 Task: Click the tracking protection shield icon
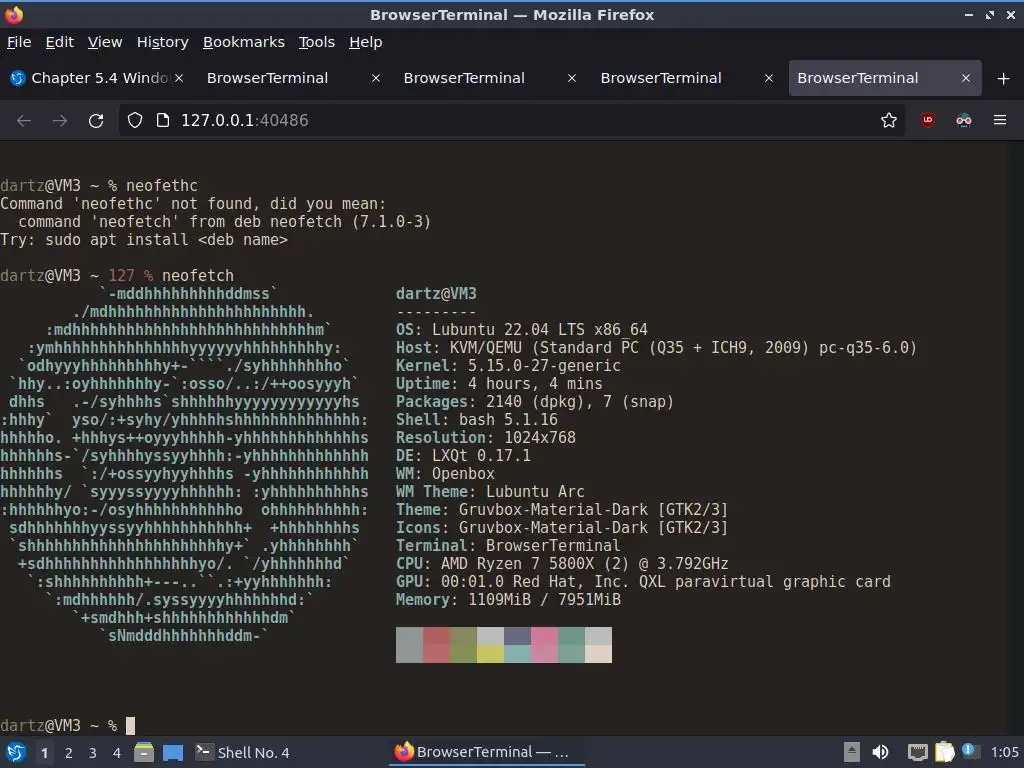tap(135, 120)
